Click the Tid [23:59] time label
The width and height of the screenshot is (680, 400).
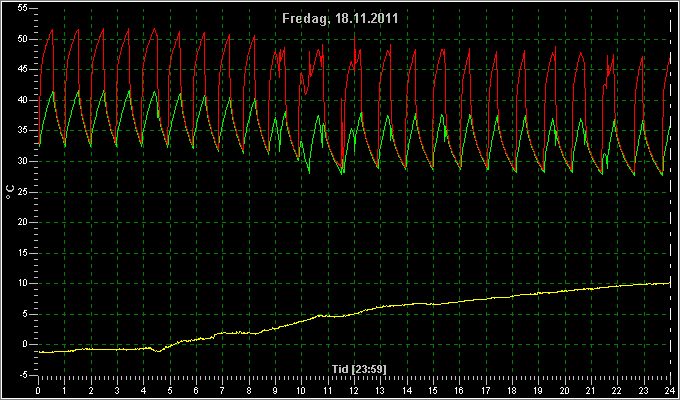[x=359, y=369]
